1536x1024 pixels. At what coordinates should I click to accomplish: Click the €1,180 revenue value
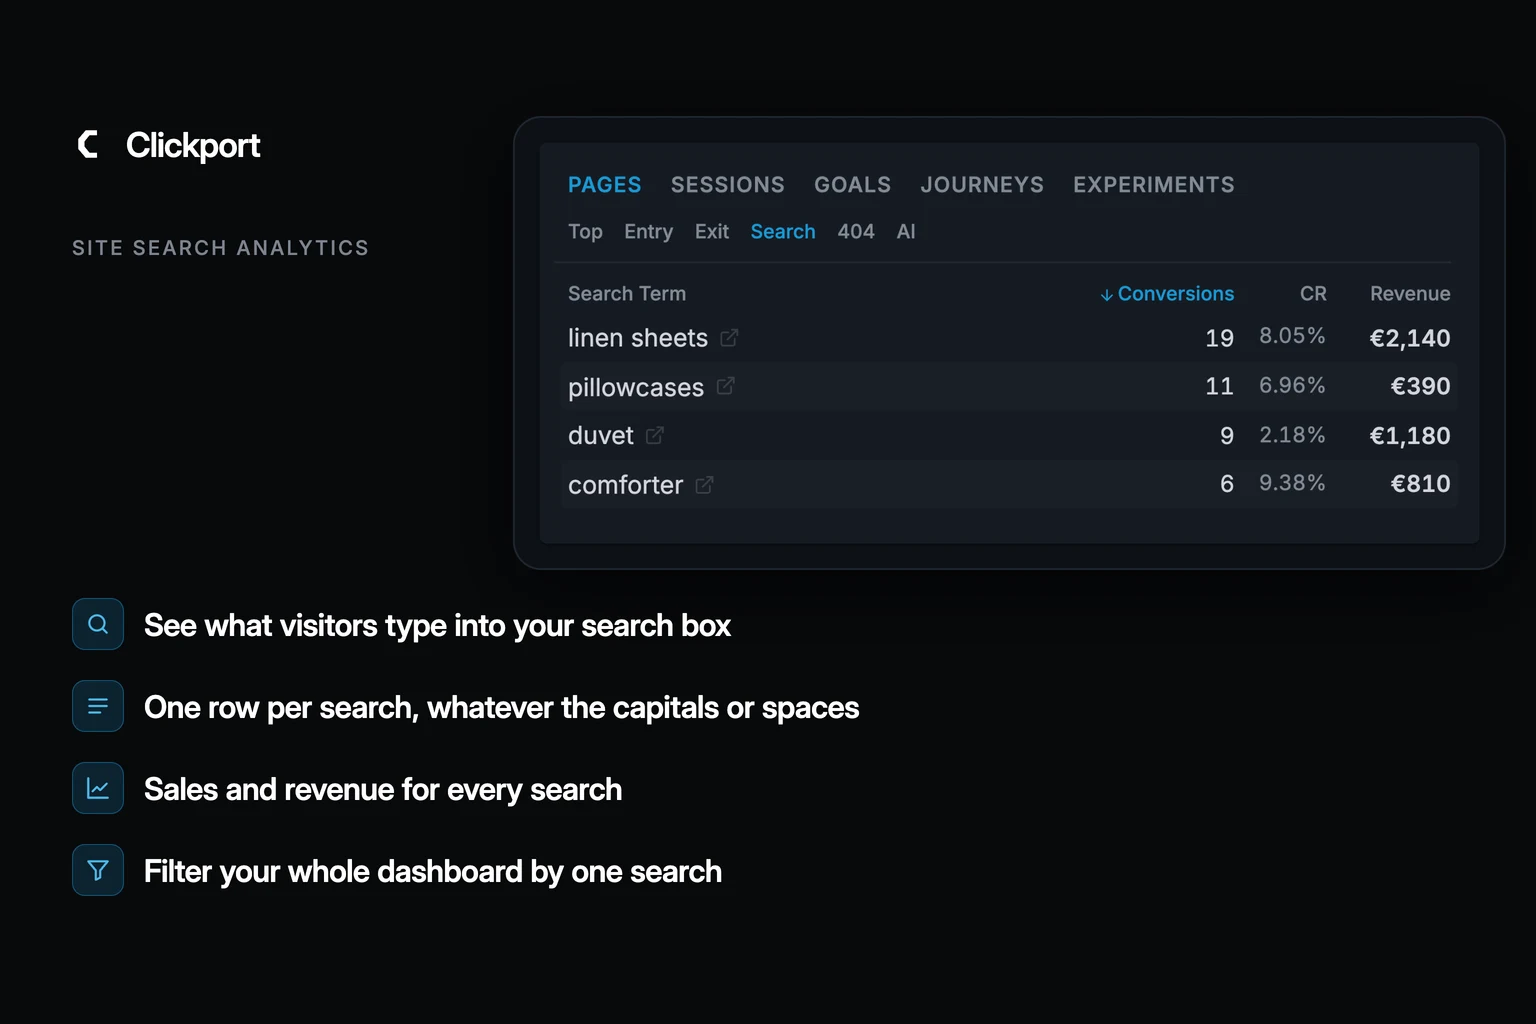click(1410, 435)
